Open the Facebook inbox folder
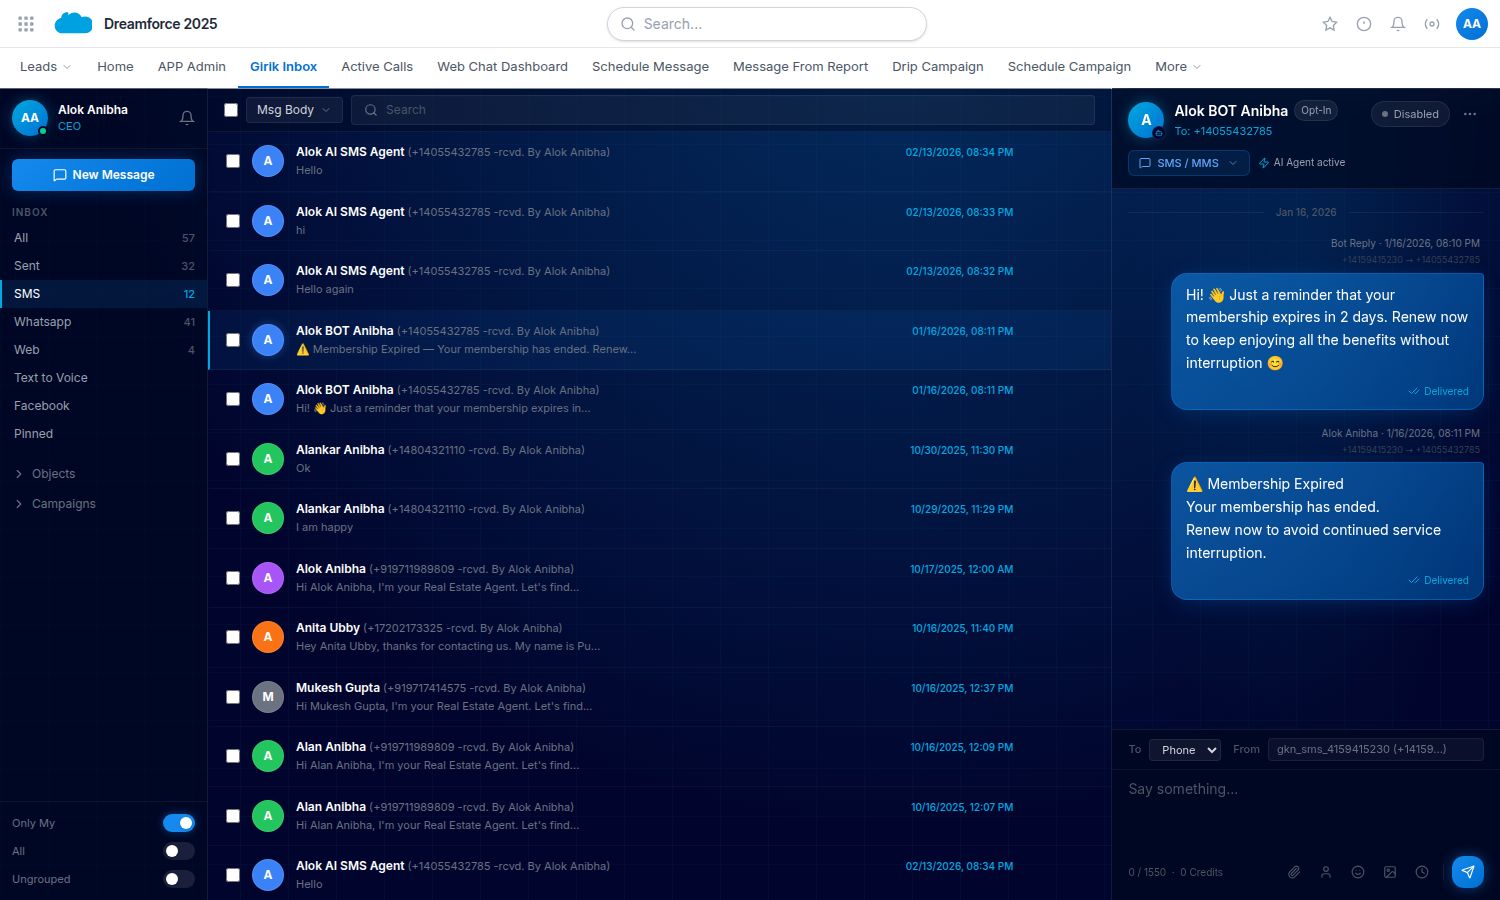Viewport: 1500px width, 900px height. [104, 406]
